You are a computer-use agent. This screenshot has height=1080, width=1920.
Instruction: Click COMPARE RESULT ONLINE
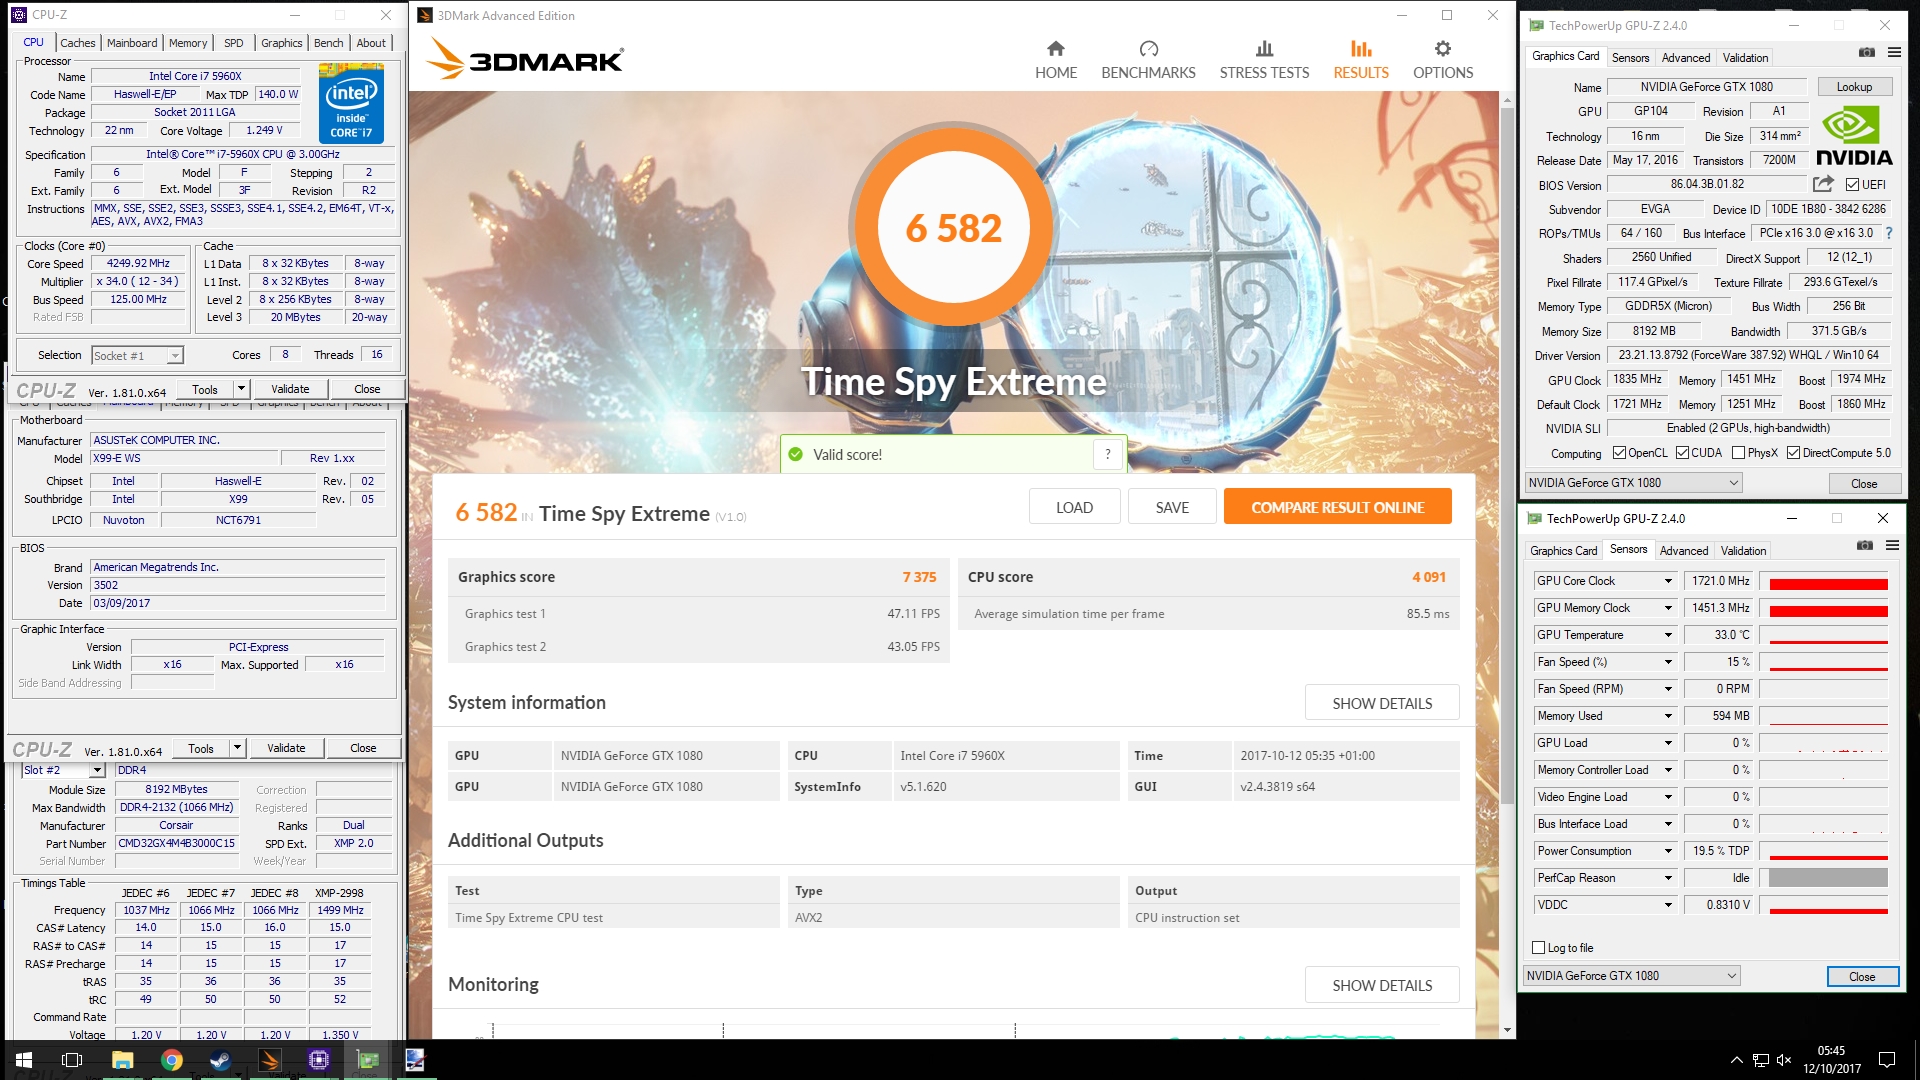click(1337, 507)
